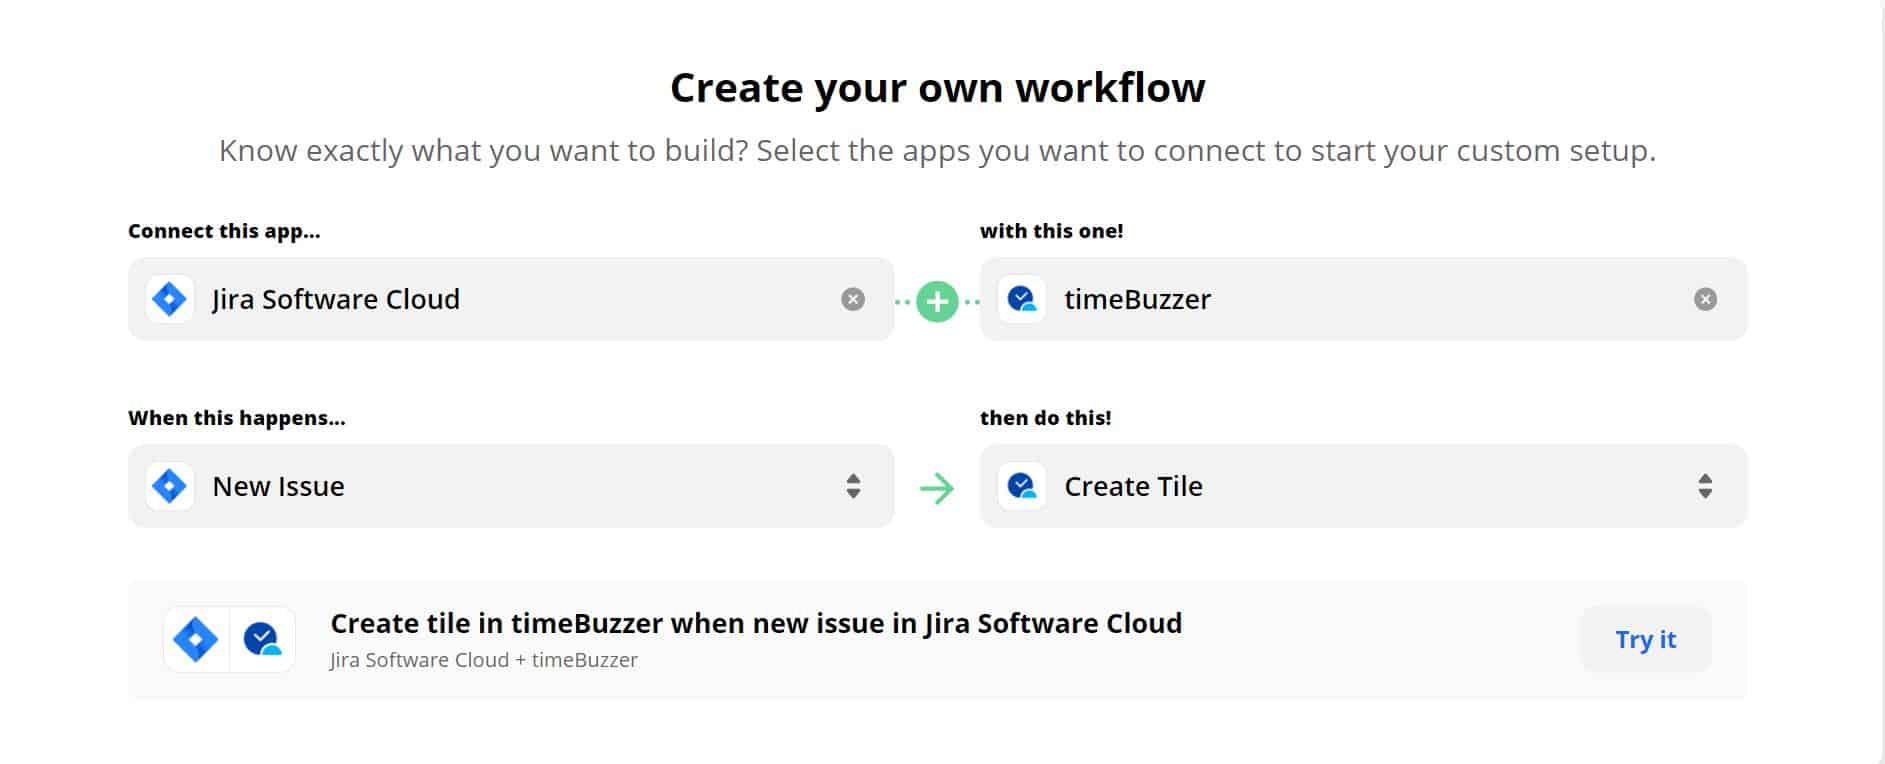
Task: Open the Create Tile action dropdown arrows
Action: point(1705,486)
